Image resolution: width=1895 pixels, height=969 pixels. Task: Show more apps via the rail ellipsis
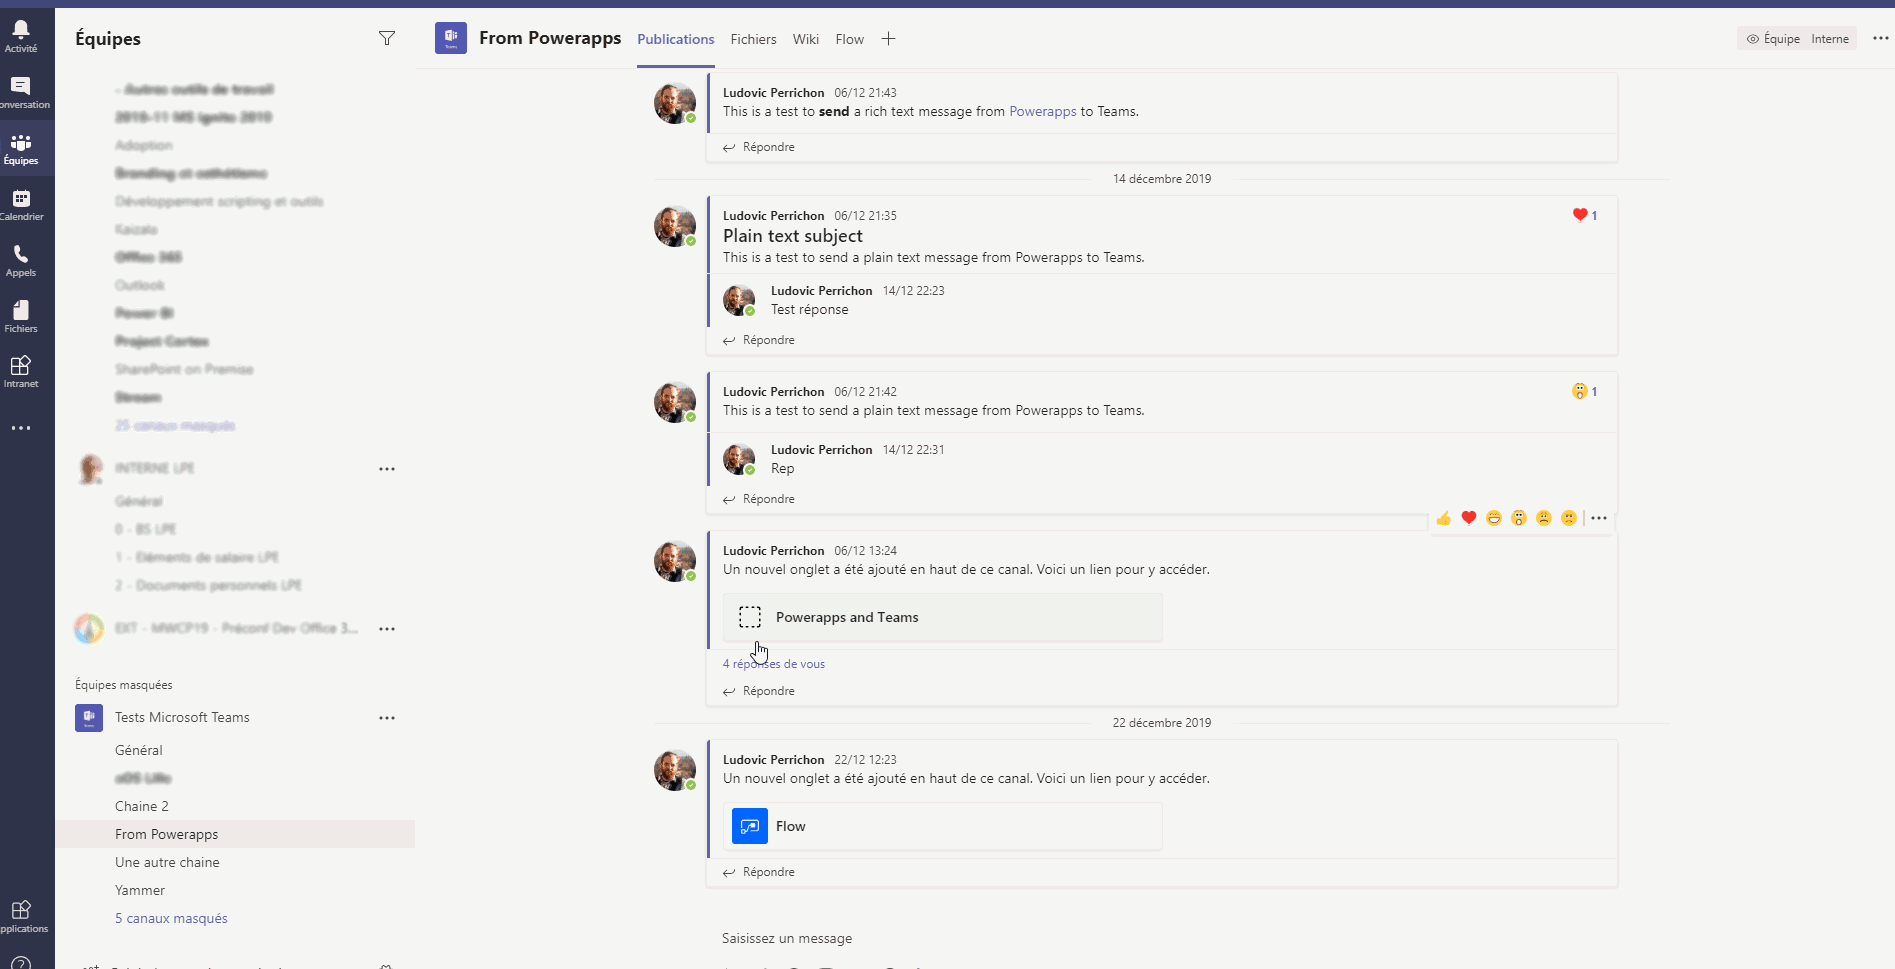(x=21, y=428)
